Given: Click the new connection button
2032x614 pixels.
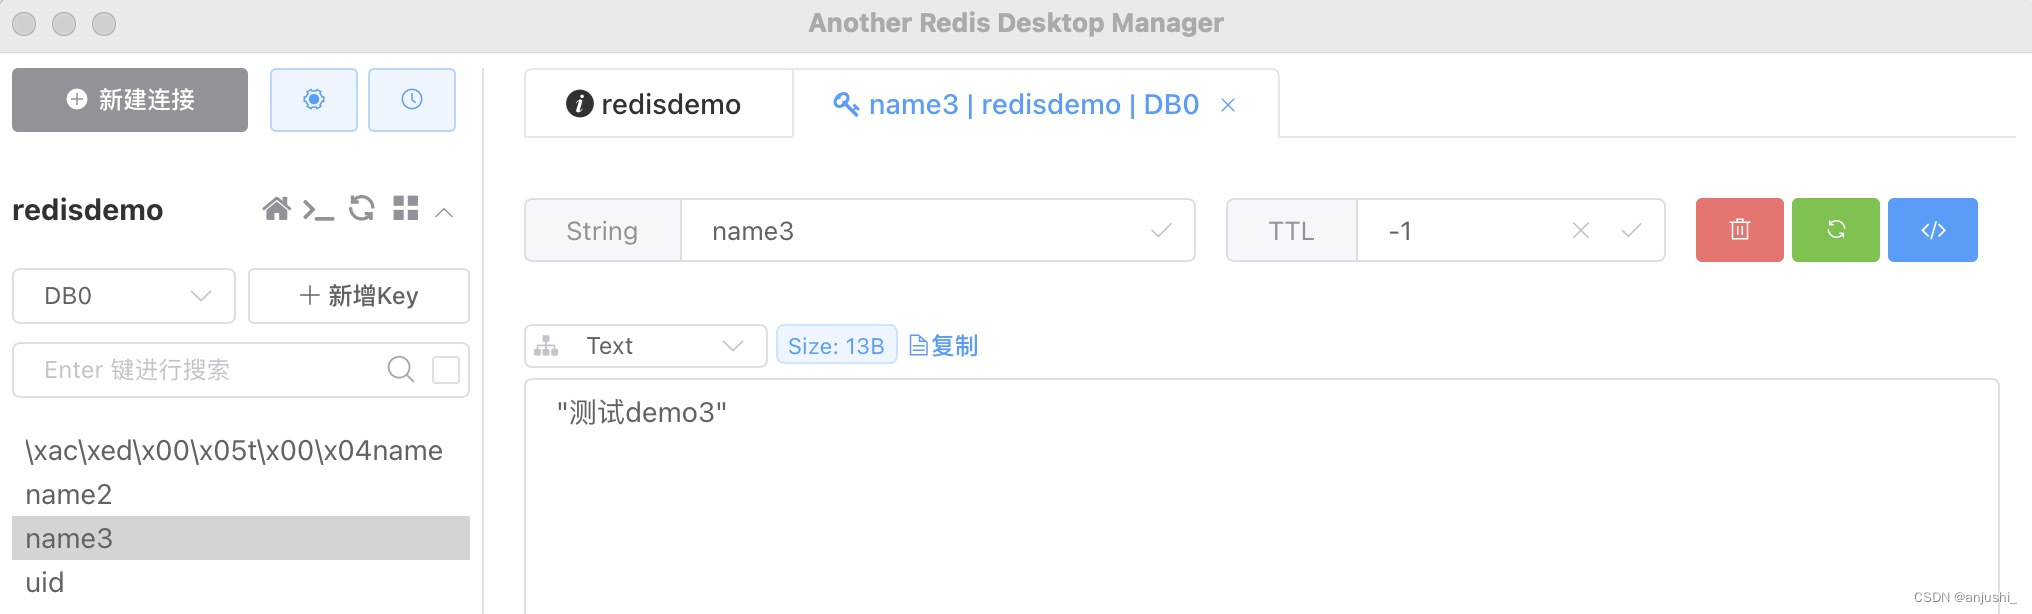Looking at the screenshot, I should (130, 100).
